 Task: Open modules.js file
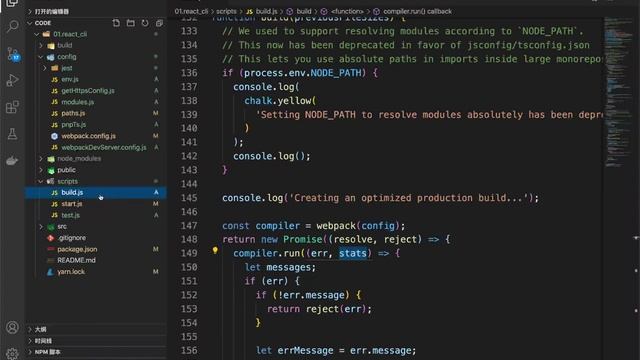point(96,102)
